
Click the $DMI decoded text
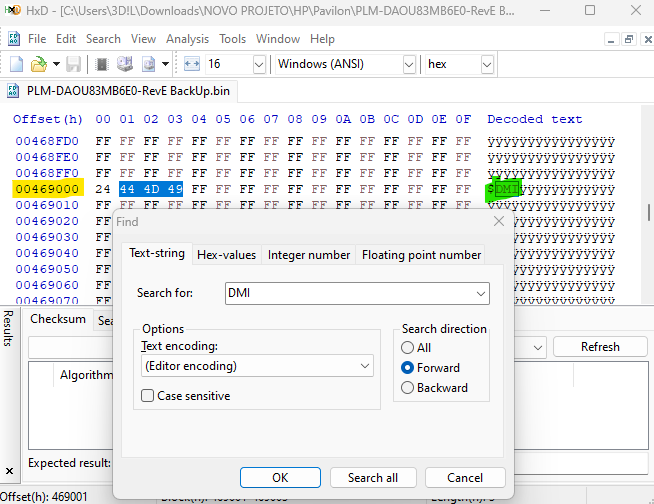(x=504, y=189)
